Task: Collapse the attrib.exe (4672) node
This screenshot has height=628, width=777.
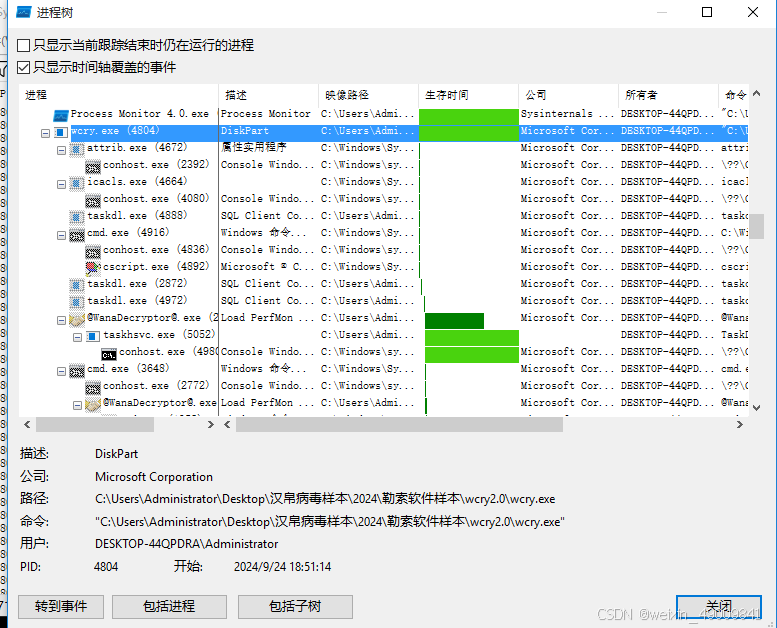Action: point(61,150)
